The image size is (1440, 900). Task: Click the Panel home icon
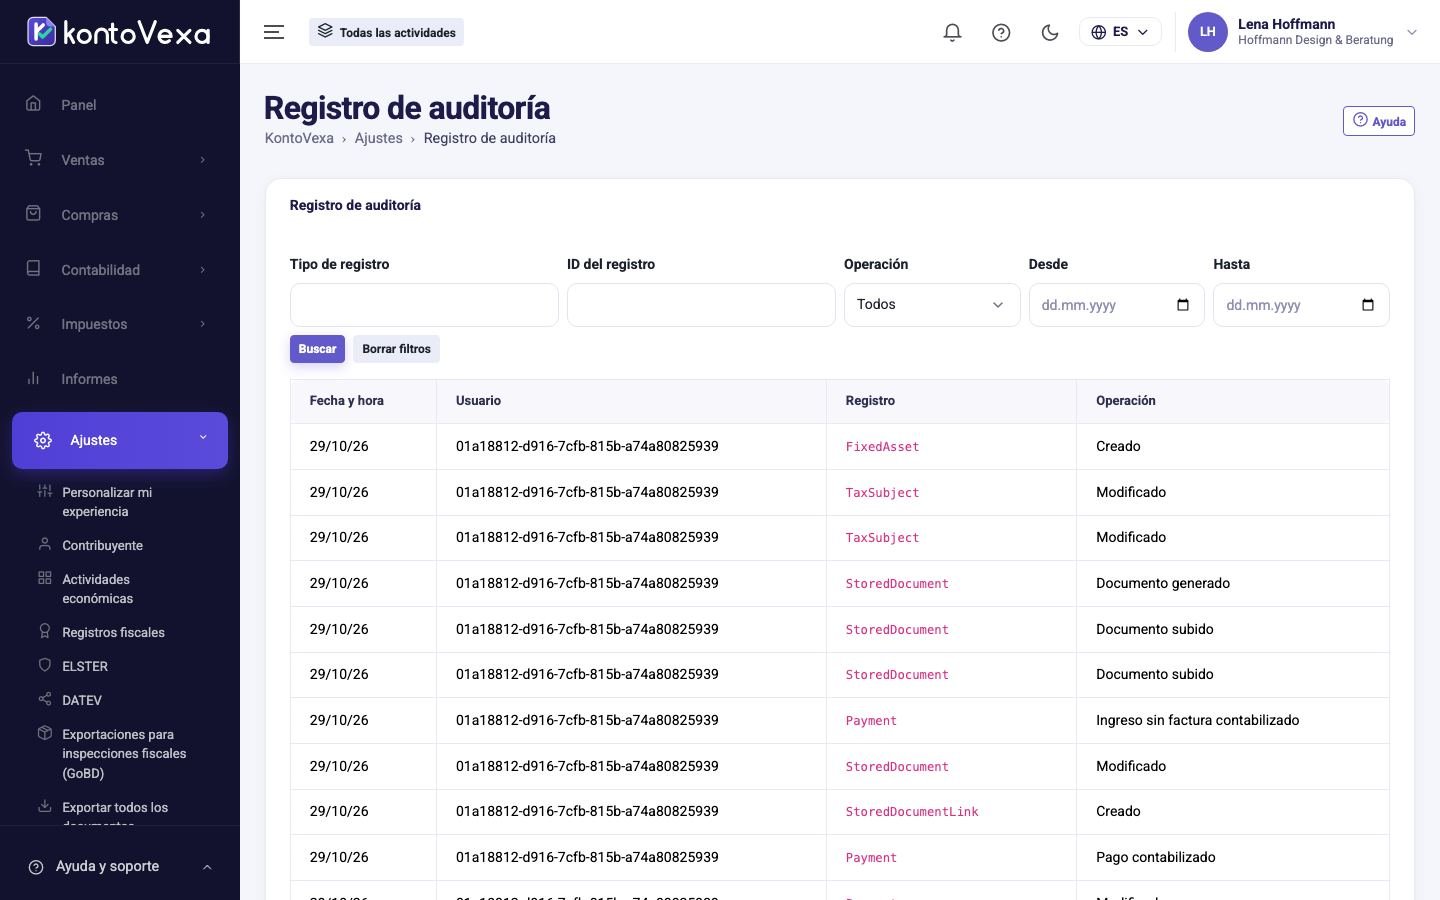coord(33,103)
